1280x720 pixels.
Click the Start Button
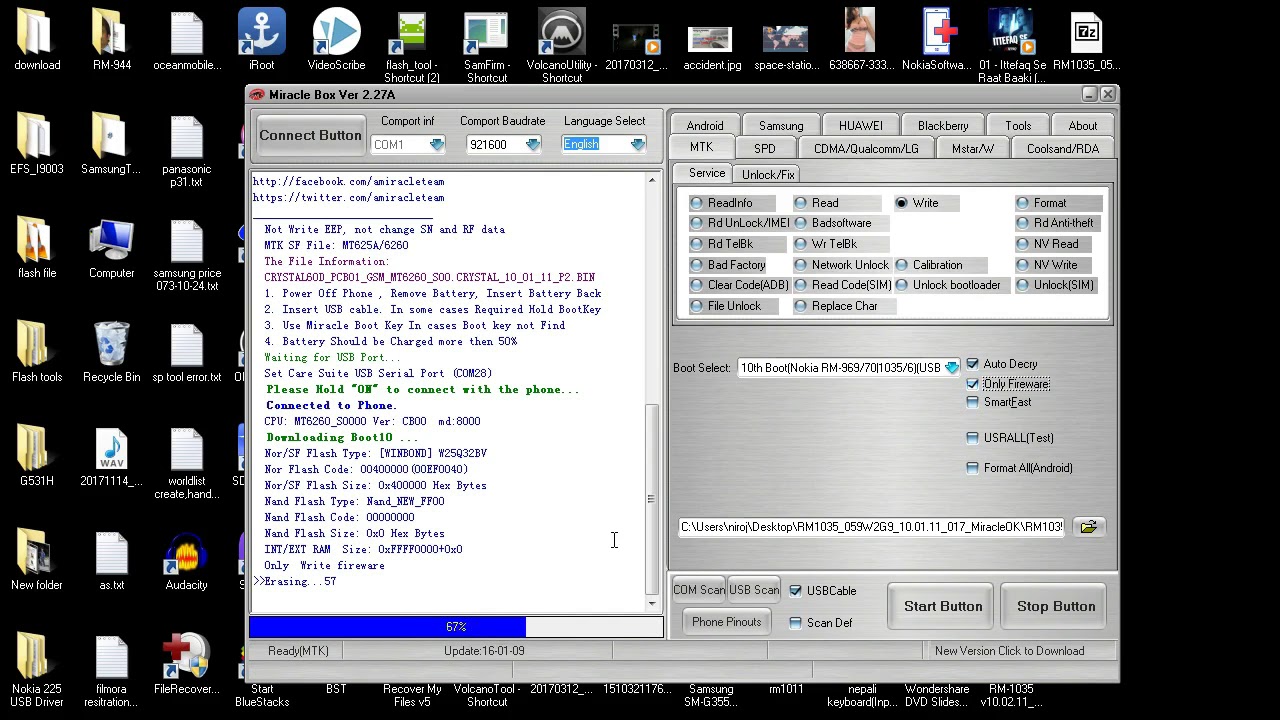coord(943,606)
